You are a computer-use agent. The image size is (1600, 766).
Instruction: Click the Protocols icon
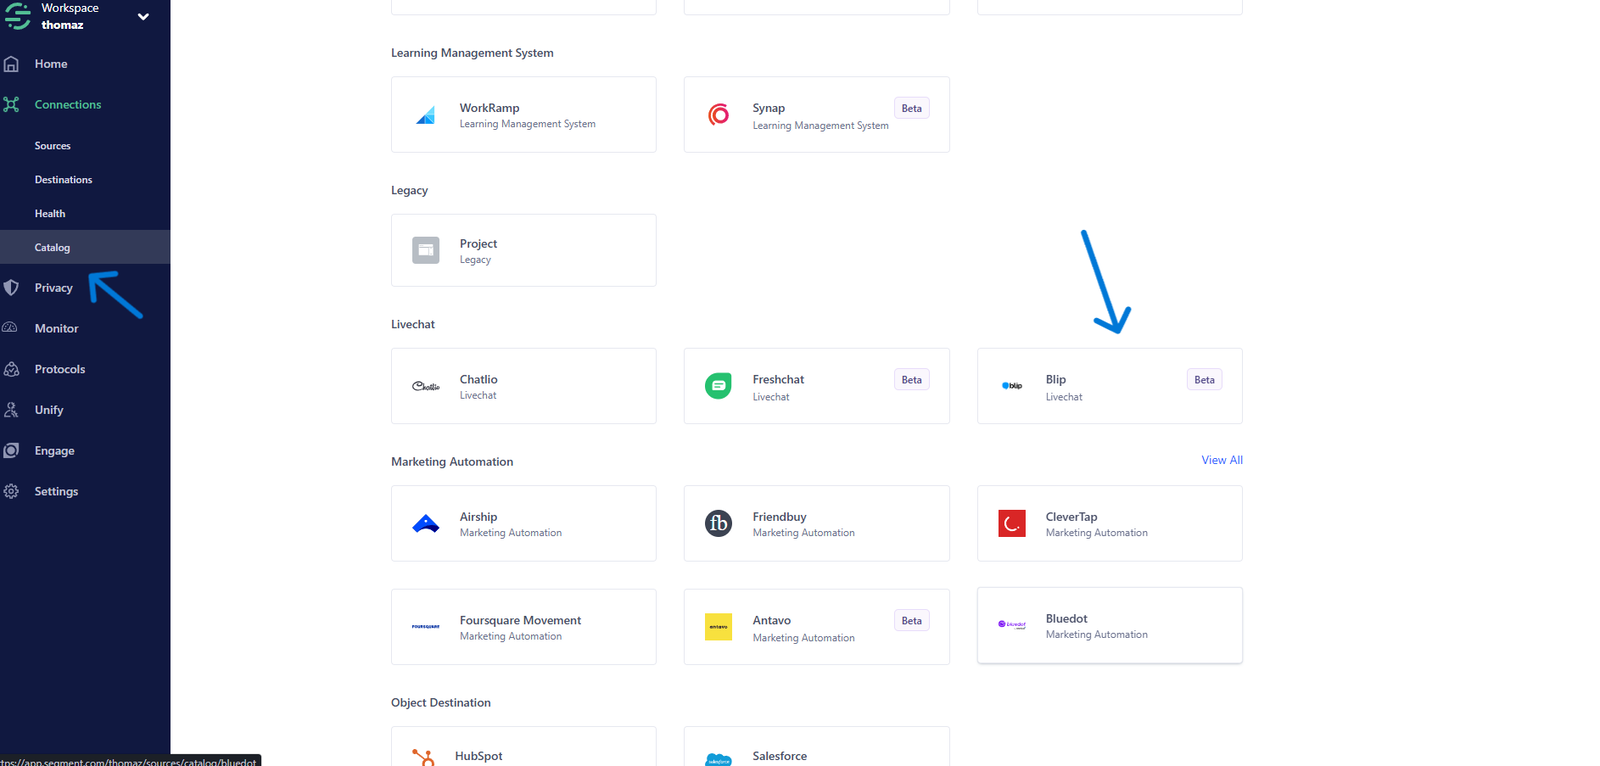(x=11, y=369)
